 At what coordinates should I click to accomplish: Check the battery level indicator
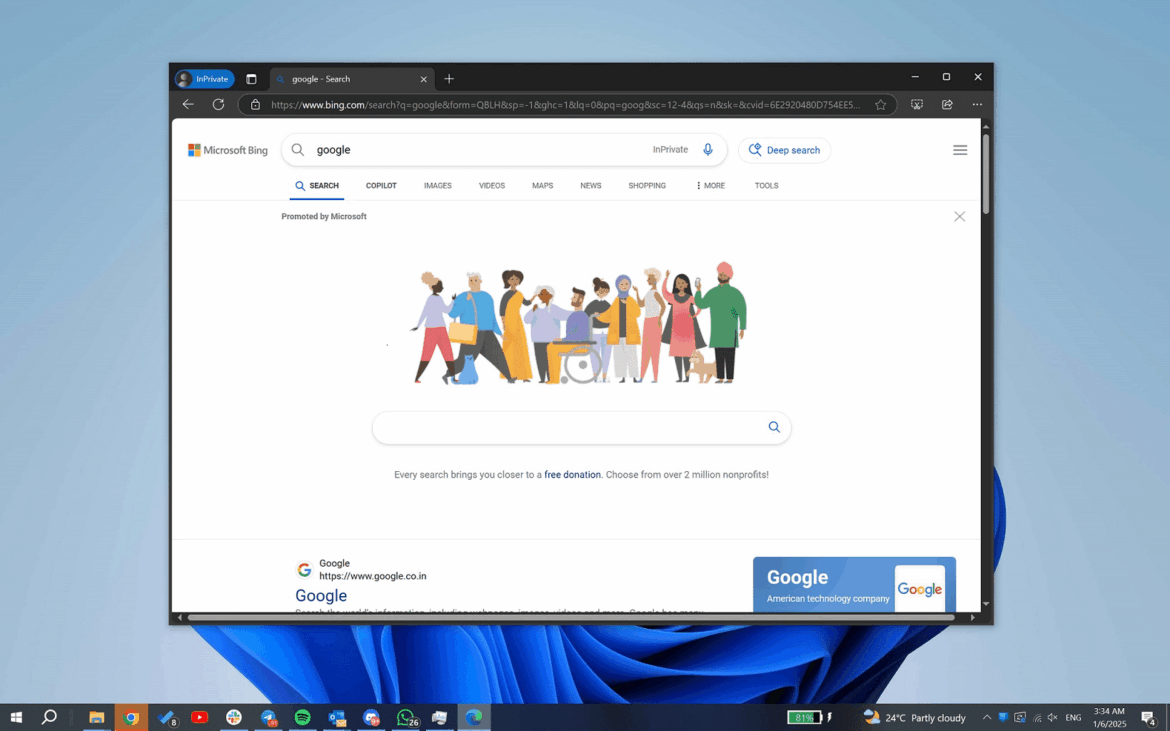[x=806, y=717]
